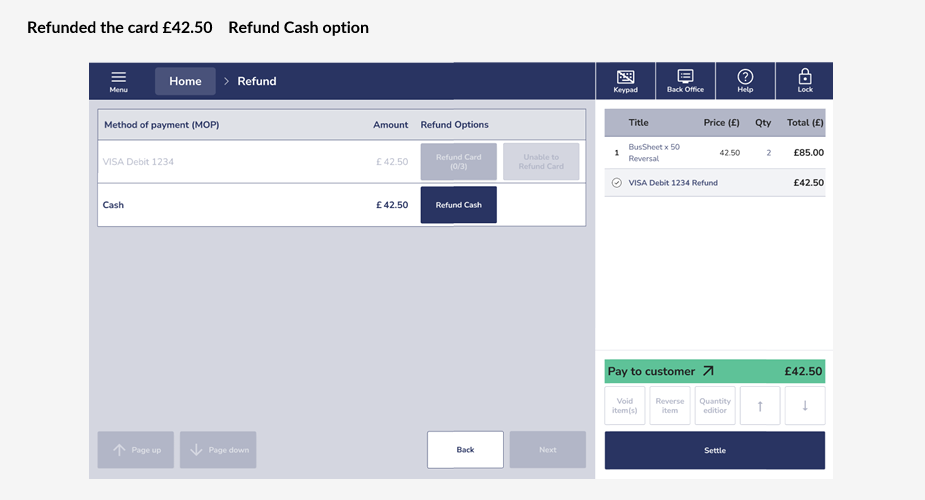Open the Quantity editor
Screen dimensions: 925x500
(x=714, y=406)
